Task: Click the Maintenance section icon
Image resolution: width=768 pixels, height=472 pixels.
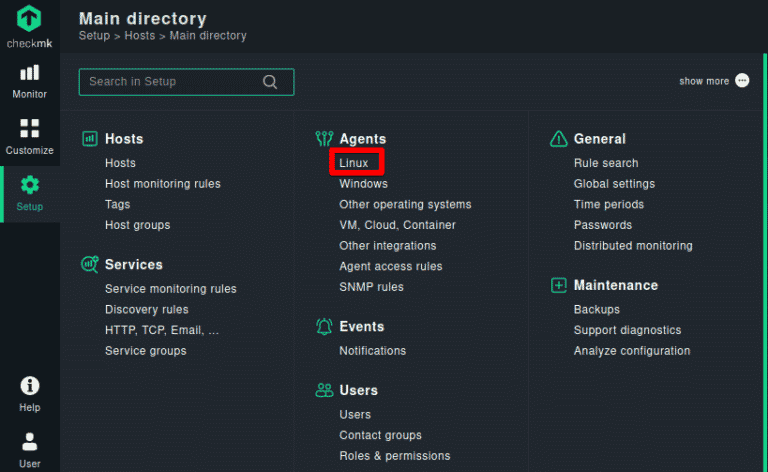Action: [x=558, y=285]
